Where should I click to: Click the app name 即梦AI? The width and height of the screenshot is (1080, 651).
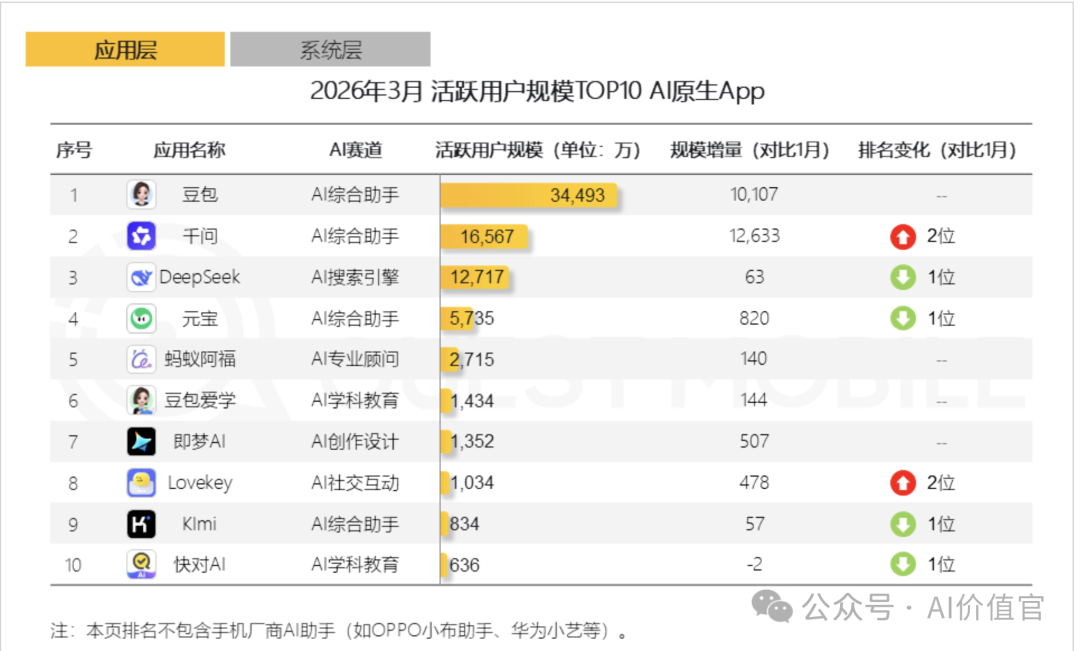[x=200, y=442]
